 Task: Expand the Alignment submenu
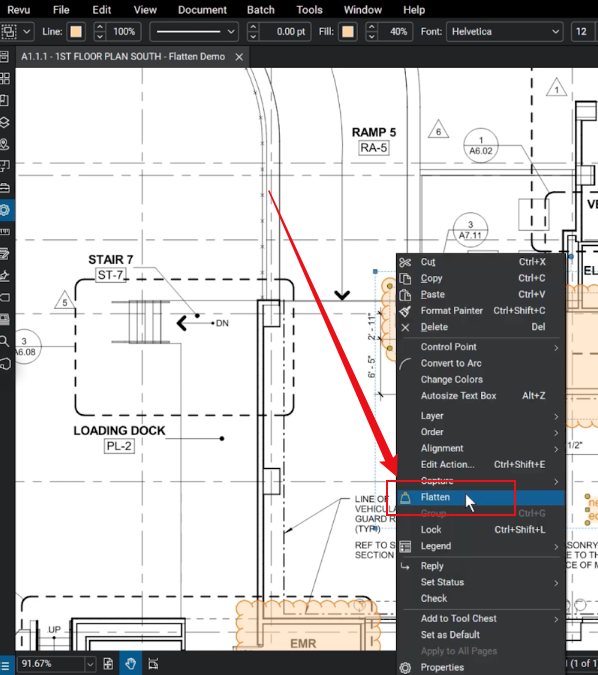480,449
